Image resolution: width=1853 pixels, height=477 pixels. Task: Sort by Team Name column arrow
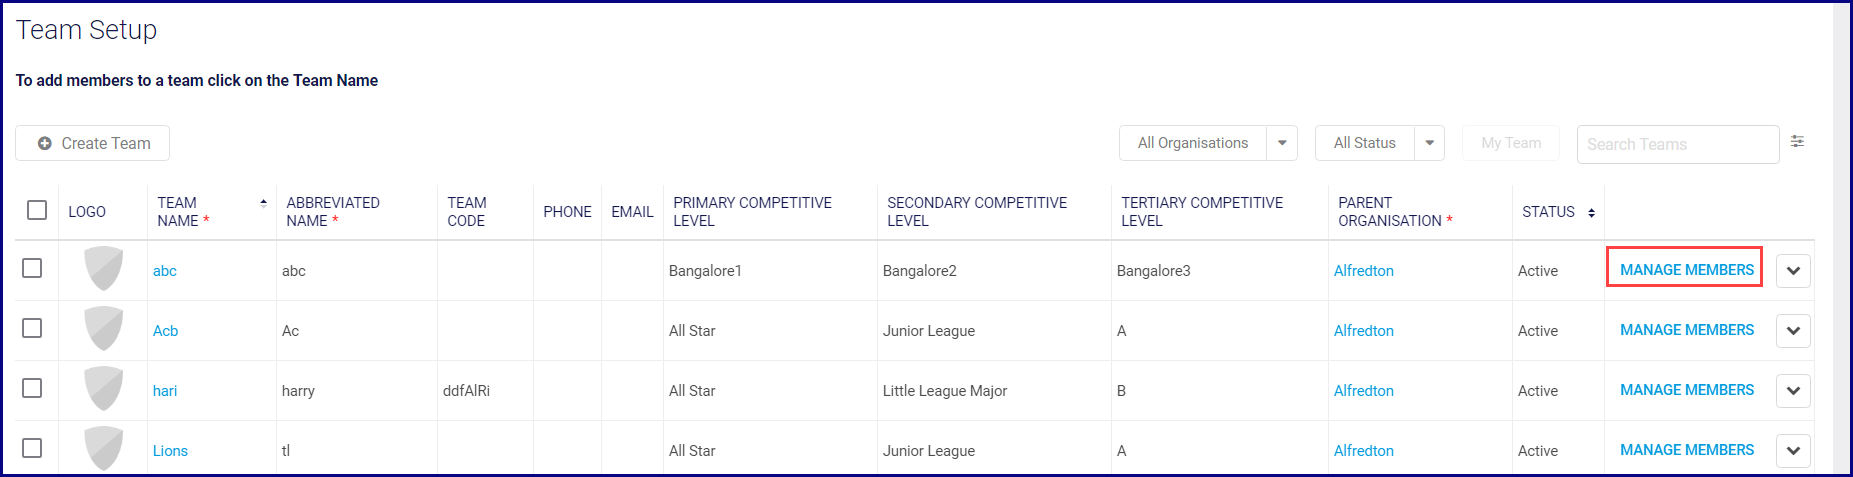tap(263, 203)
